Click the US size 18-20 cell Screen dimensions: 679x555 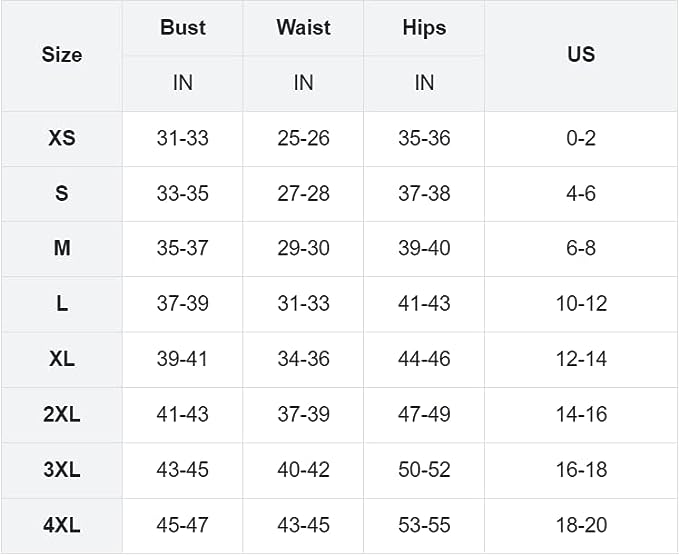click(x=581, y=524)
